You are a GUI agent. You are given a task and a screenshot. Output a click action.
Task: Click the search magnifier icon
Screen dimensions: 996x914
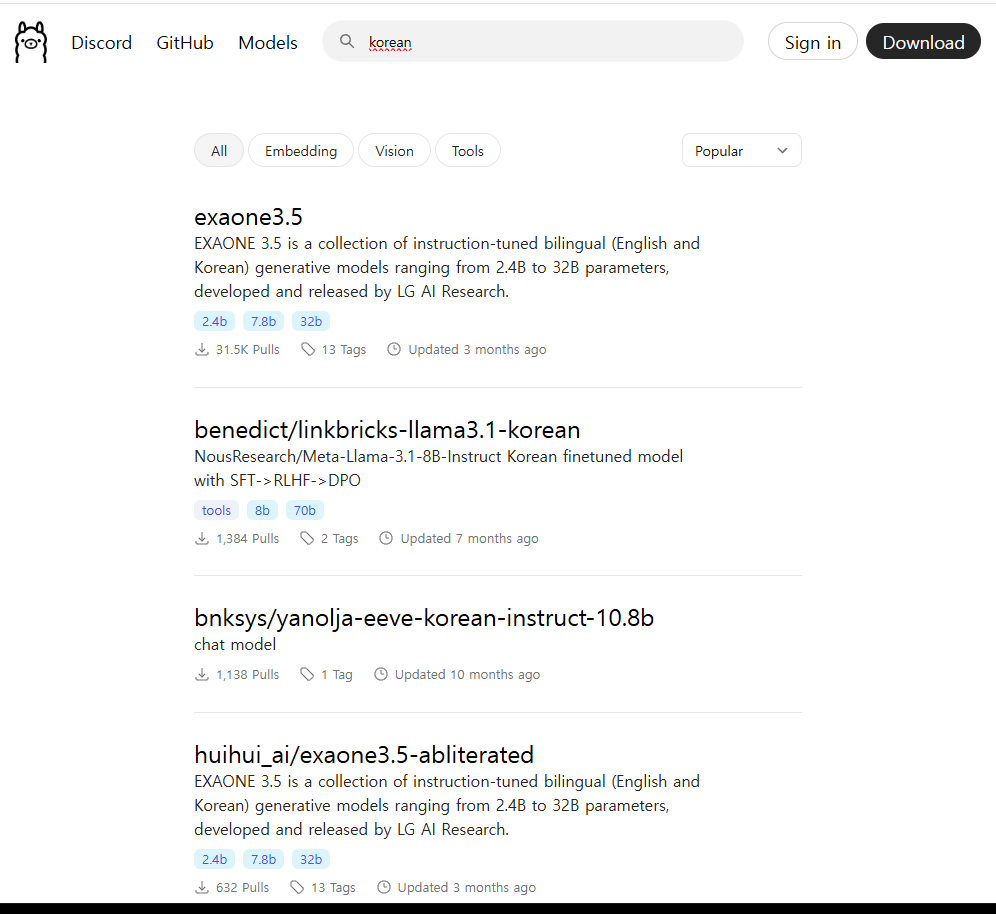pos(347,41)
